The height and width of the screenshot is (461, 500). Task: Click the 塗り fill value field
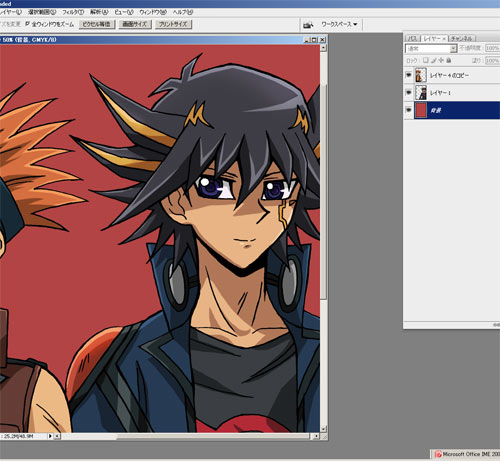(492, 61)
